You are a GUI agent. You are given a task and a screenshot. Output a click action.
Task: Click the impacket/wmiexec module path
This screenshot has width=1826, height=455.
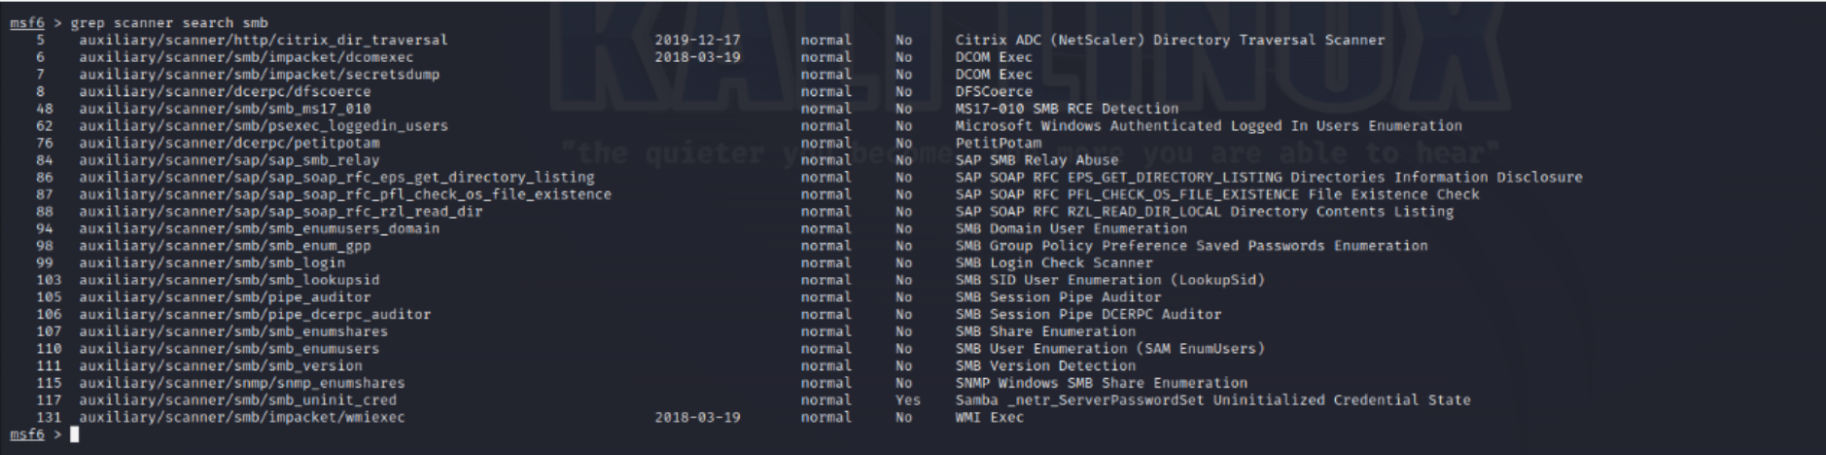click(x=242, y=417)
